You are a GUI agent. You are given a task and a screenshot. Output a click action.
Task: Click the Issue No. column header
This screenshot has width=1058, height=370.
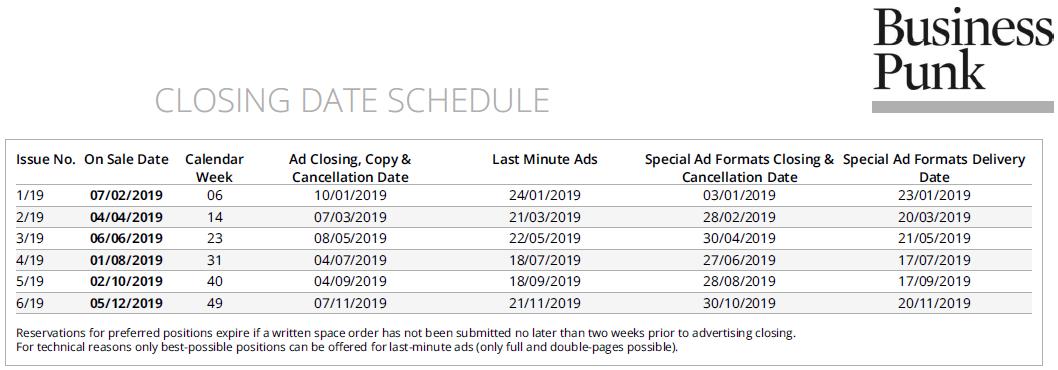click(x=45, y=160)
